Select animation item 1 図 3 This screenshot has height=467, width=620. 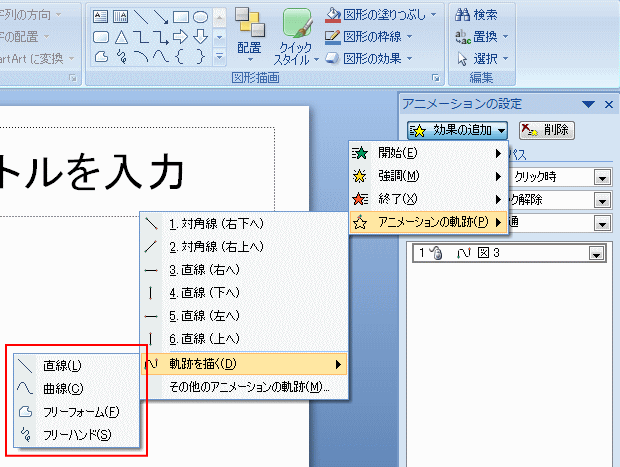click(509, 253)
